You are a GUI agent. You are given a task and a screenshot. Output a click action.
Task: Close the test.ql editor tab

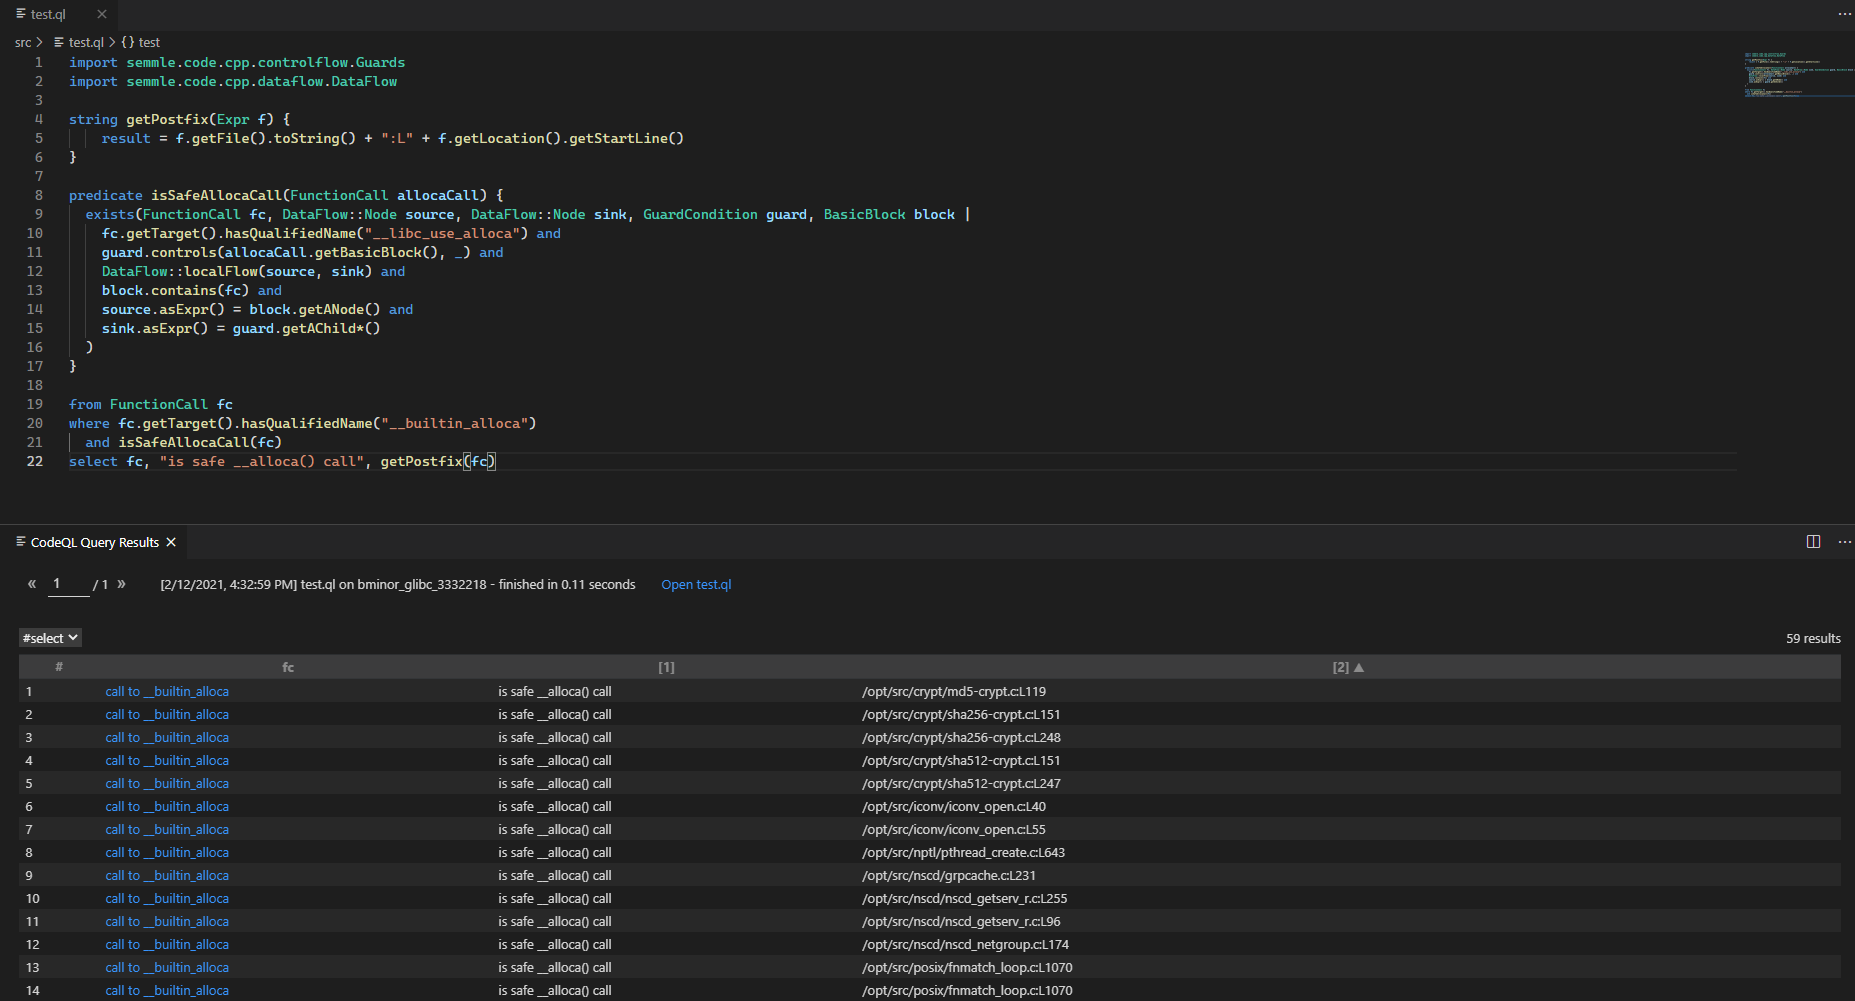[101, 14]
